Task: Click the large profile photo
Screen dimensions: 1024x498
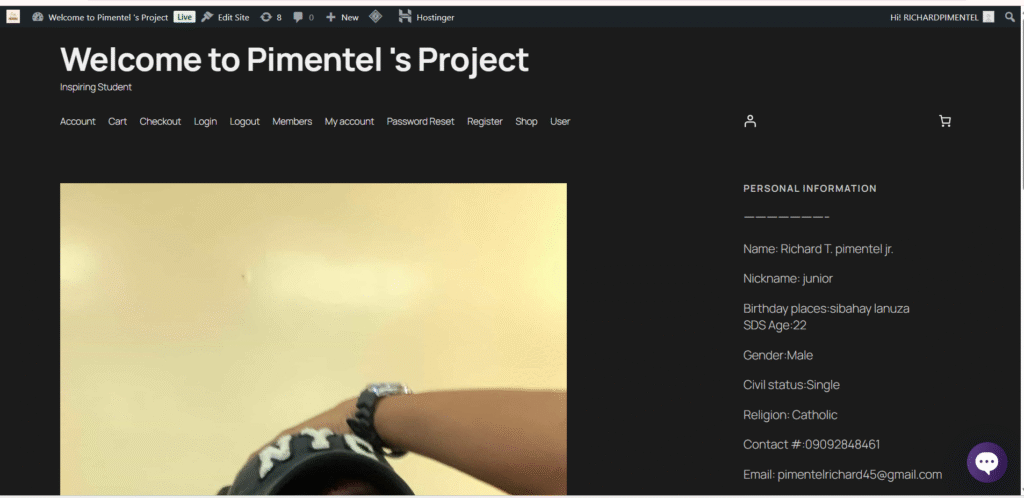Action: pyautogui.click(x=313, y=338)
